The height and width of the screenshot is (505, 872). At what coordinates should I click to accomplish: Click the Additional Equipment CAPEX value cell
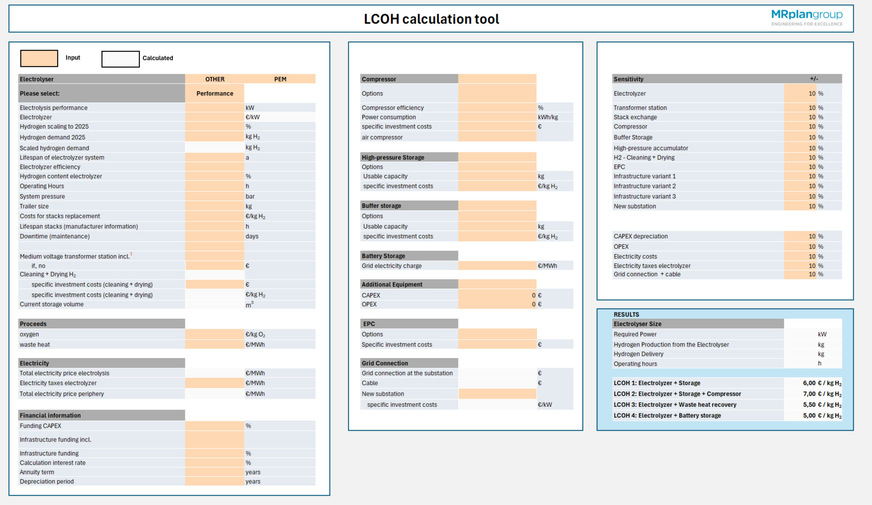point(497,295)
